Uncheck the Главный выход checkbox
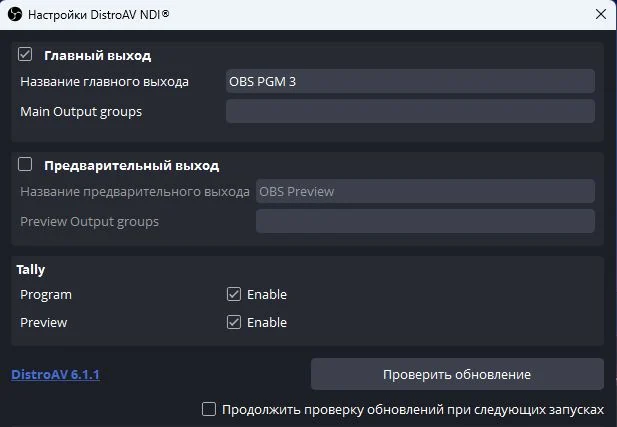 click(x=25, y=54)
